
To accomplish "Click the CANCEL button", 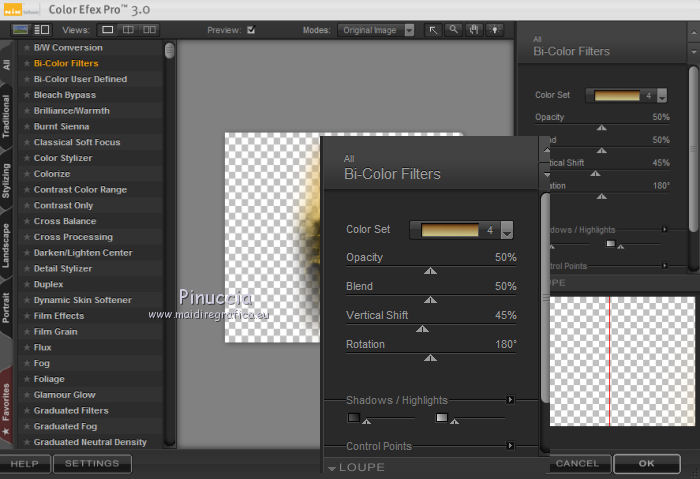I will click(x=577, y=464).
